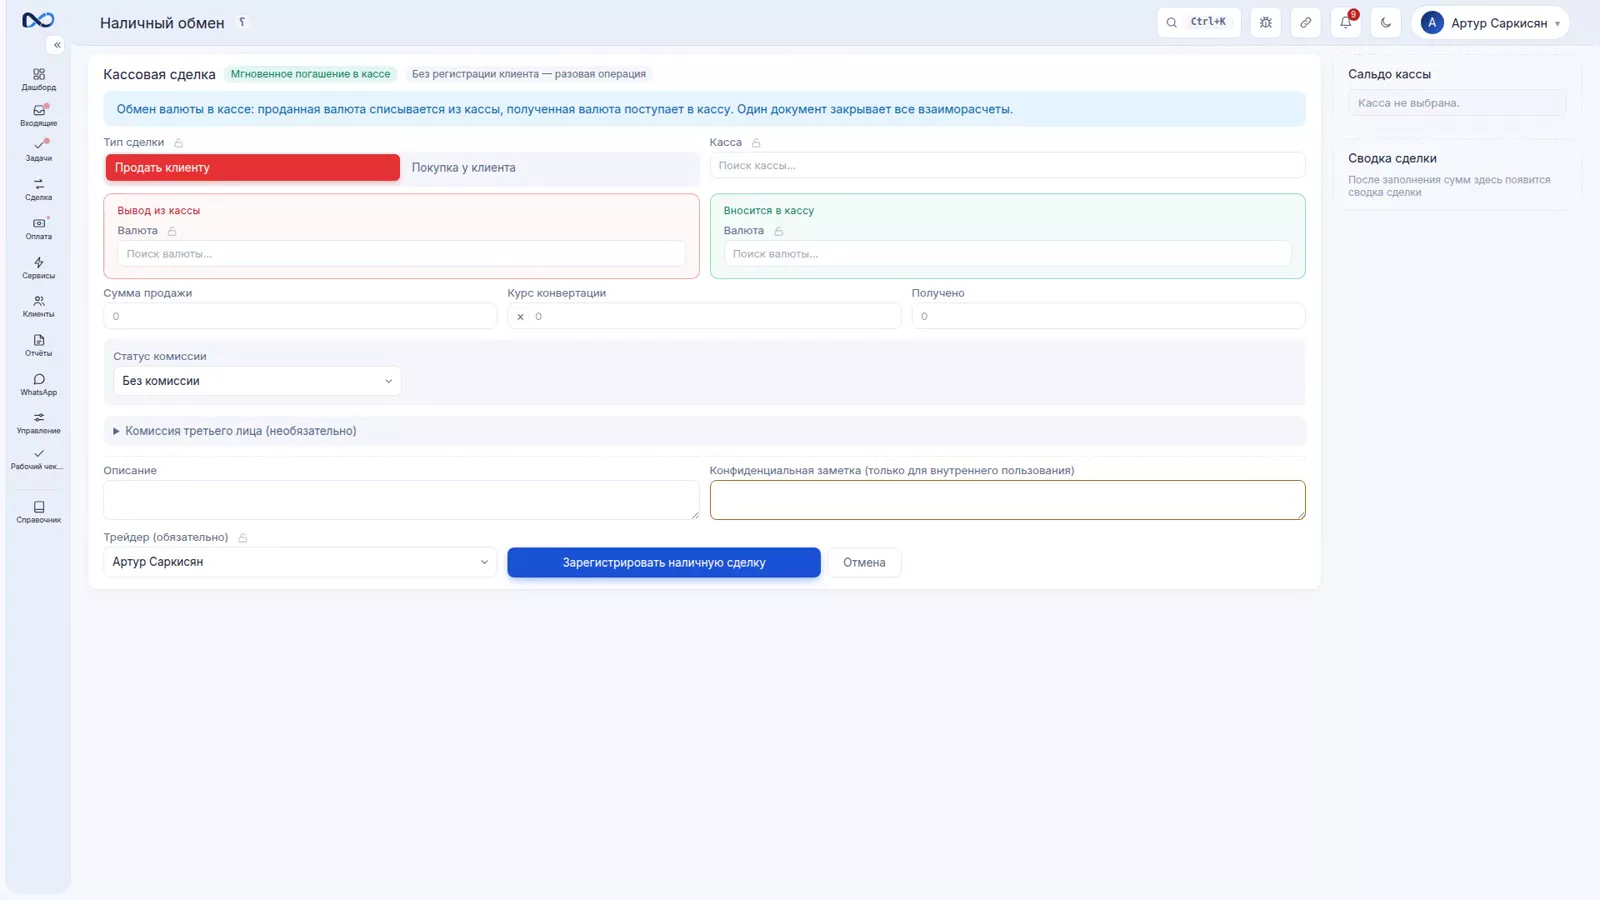
Task: Open the search box with Ctrl+K hint
Action: pos(1198,22)
